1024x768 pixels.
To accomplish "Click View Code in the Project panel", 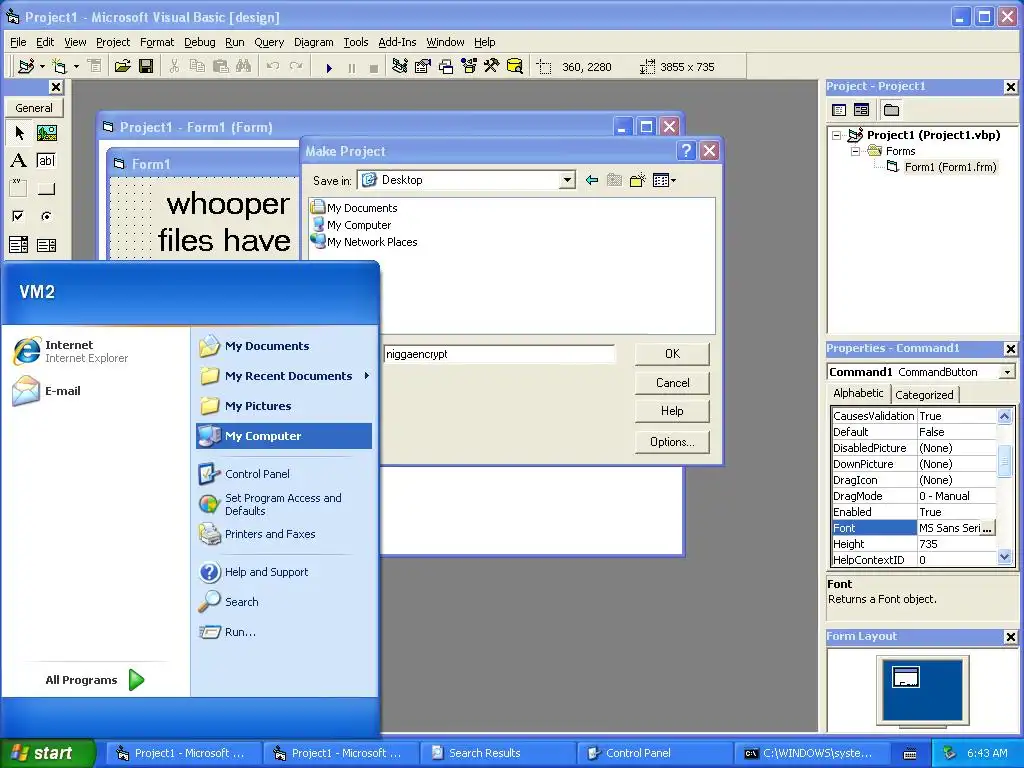I will click(839, 110).
